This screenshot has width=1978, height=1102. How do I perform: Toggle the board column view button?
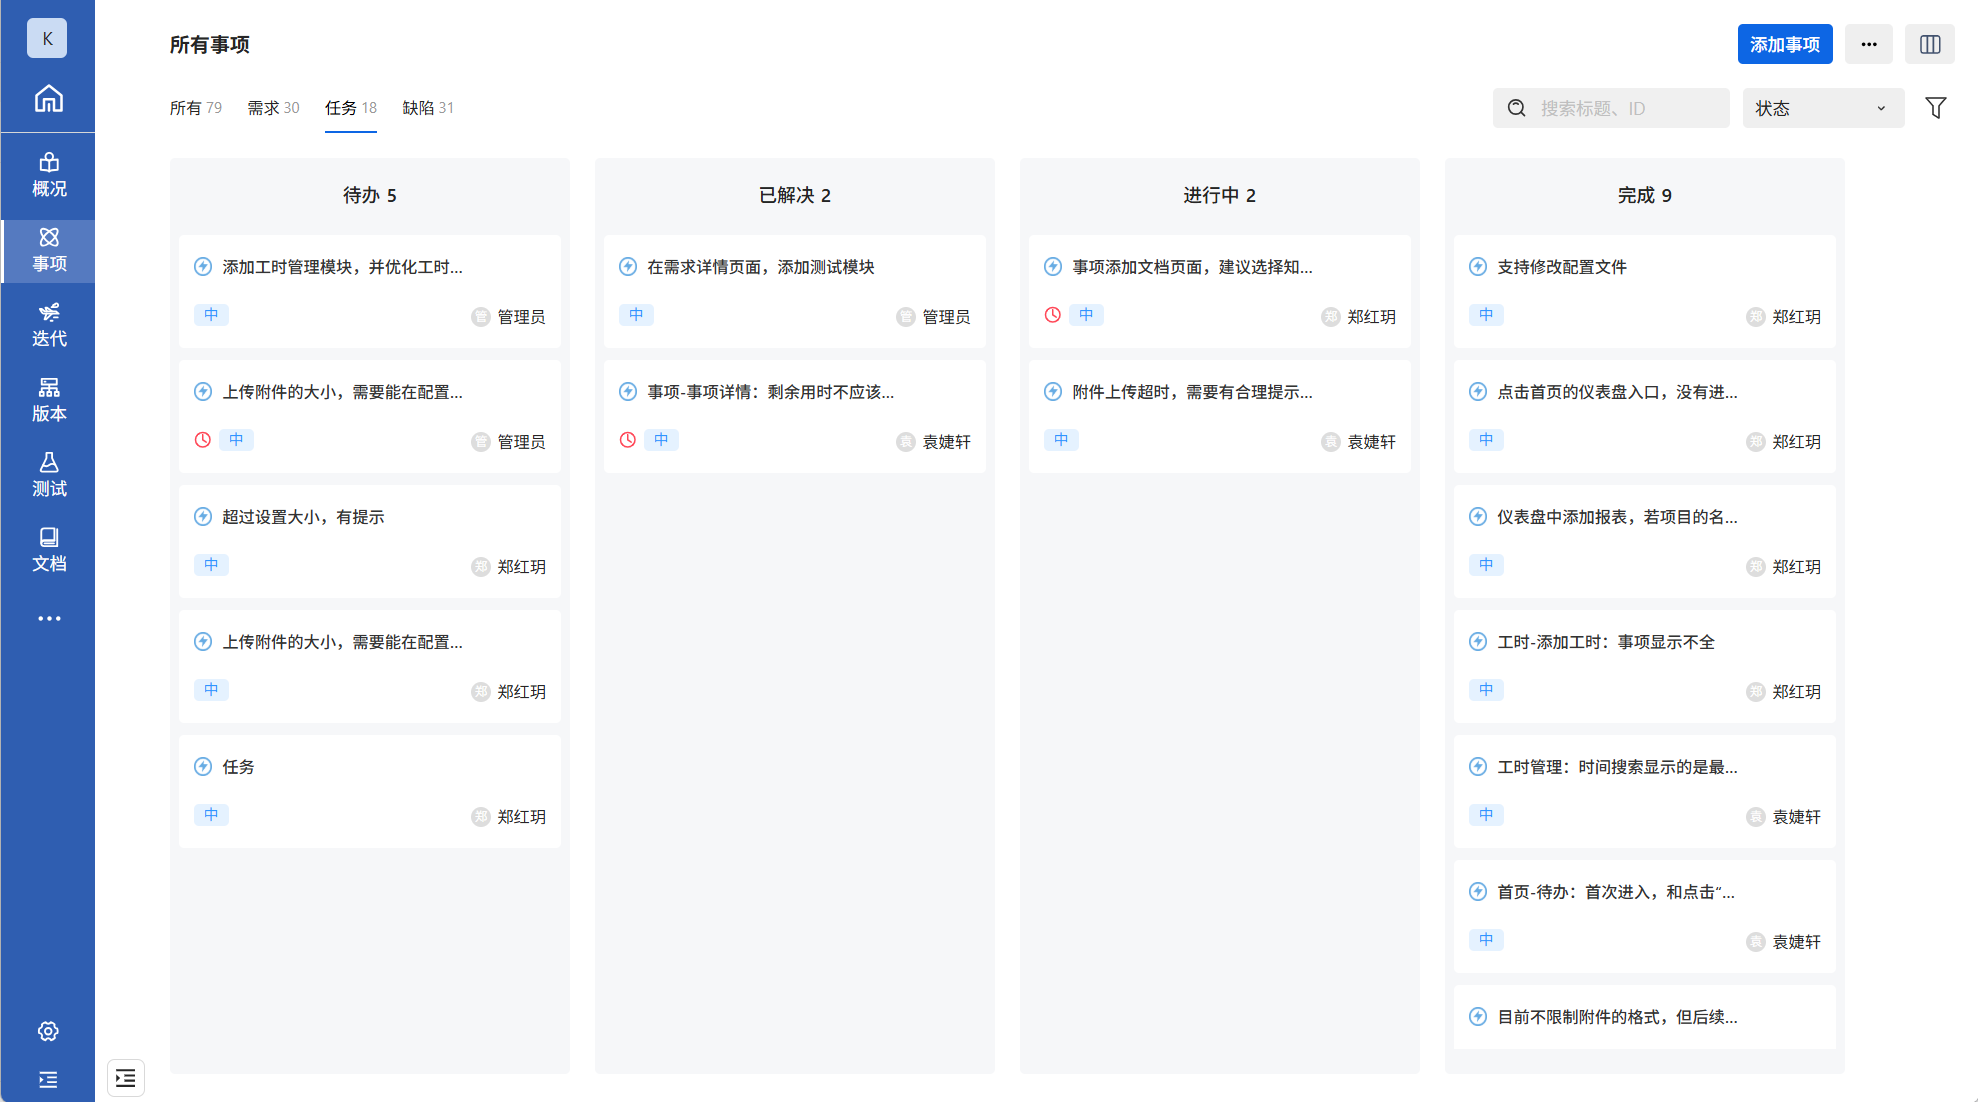point(1929,45)
